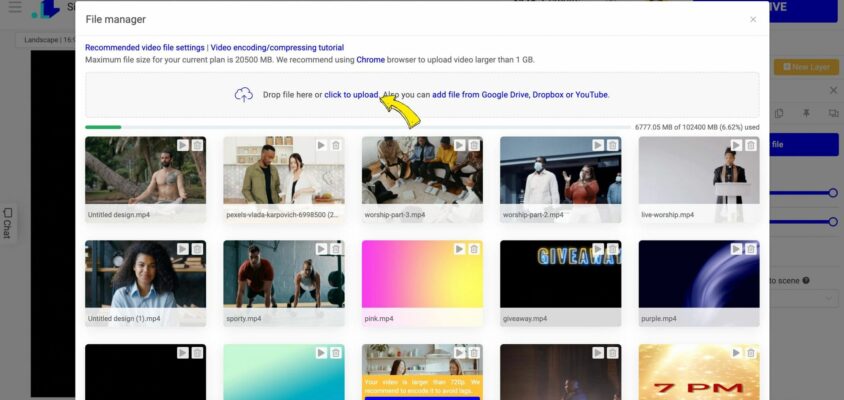Click the sporty.mp4 file name
Screen dimensions: 844x400
pos(244,319)
